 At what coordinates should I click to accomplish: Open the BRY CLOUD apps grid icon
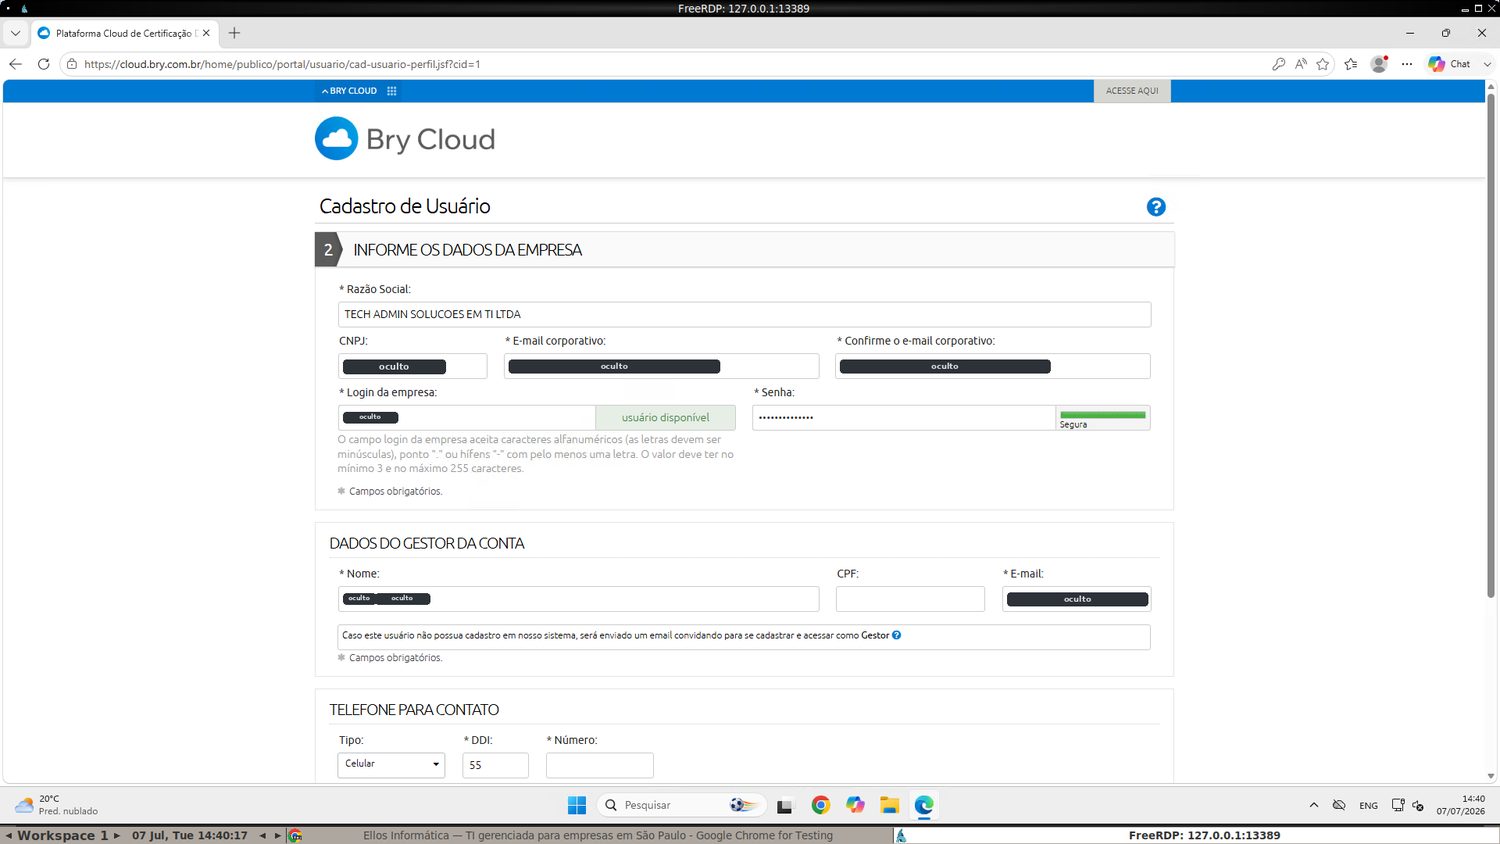(392, 91)
